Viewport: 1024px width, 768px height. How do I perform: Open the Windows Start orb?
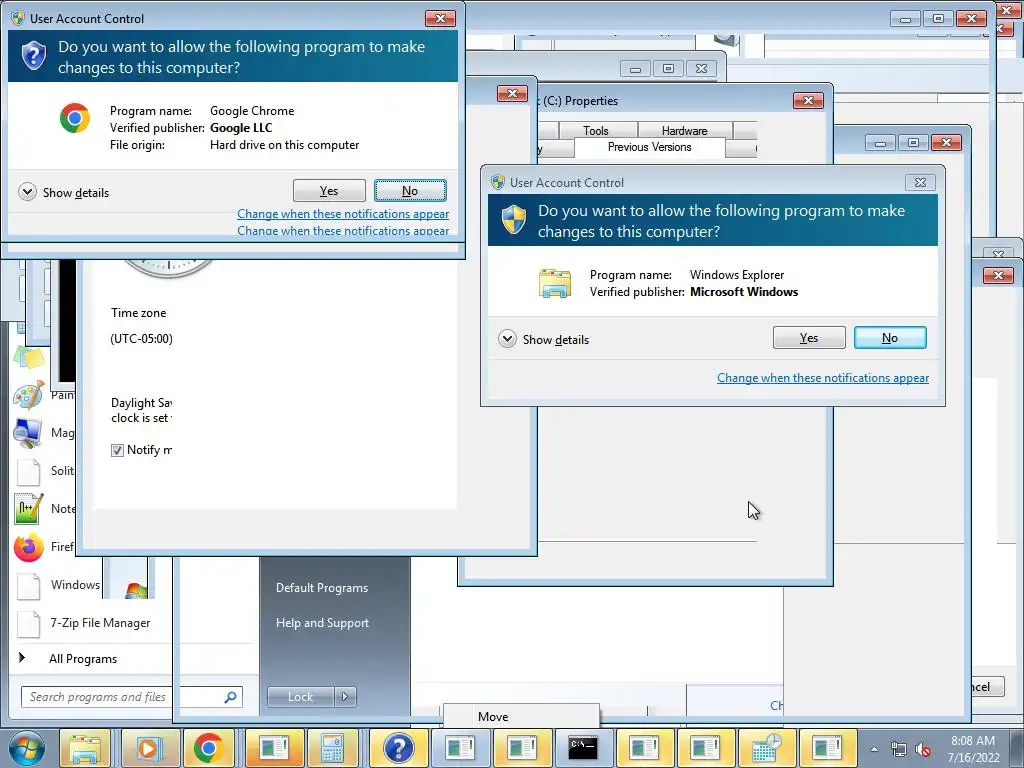[x=27, y=748]
